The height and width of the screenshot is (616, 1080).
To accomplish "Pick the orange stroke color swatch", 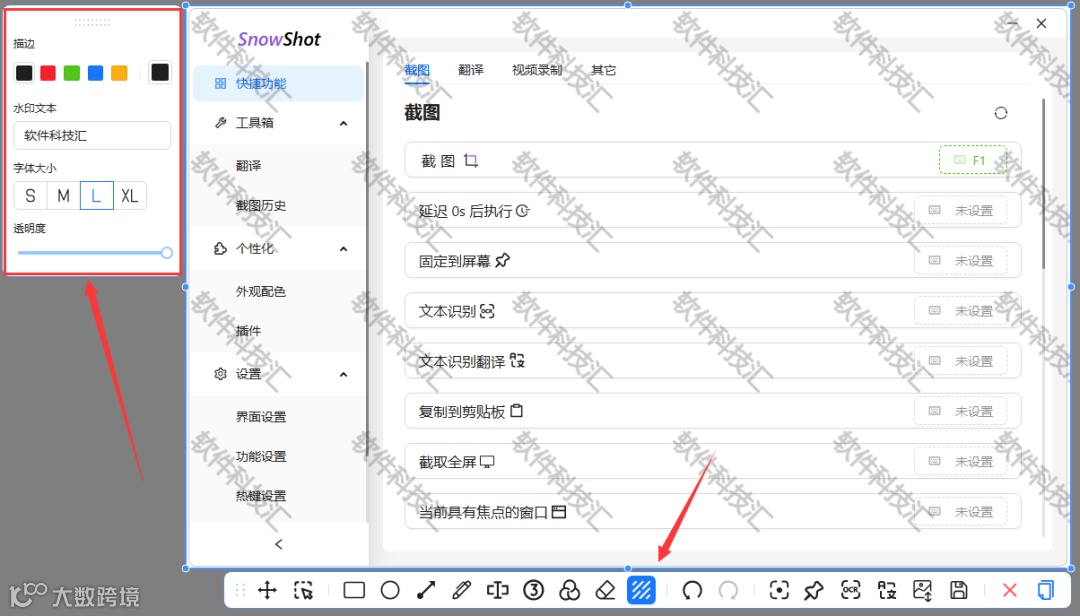I will point(119,73).
